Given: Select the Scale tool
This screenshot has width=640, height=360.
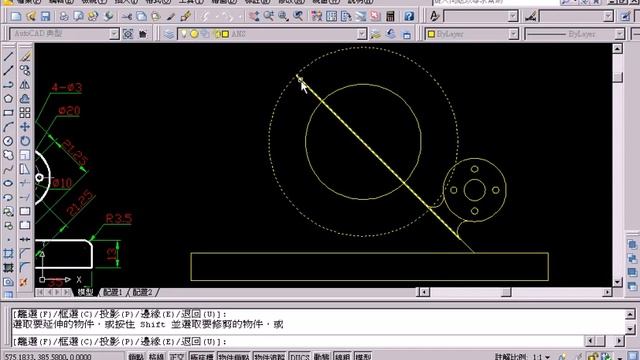Looking at the screenshot, I should 25,155.
